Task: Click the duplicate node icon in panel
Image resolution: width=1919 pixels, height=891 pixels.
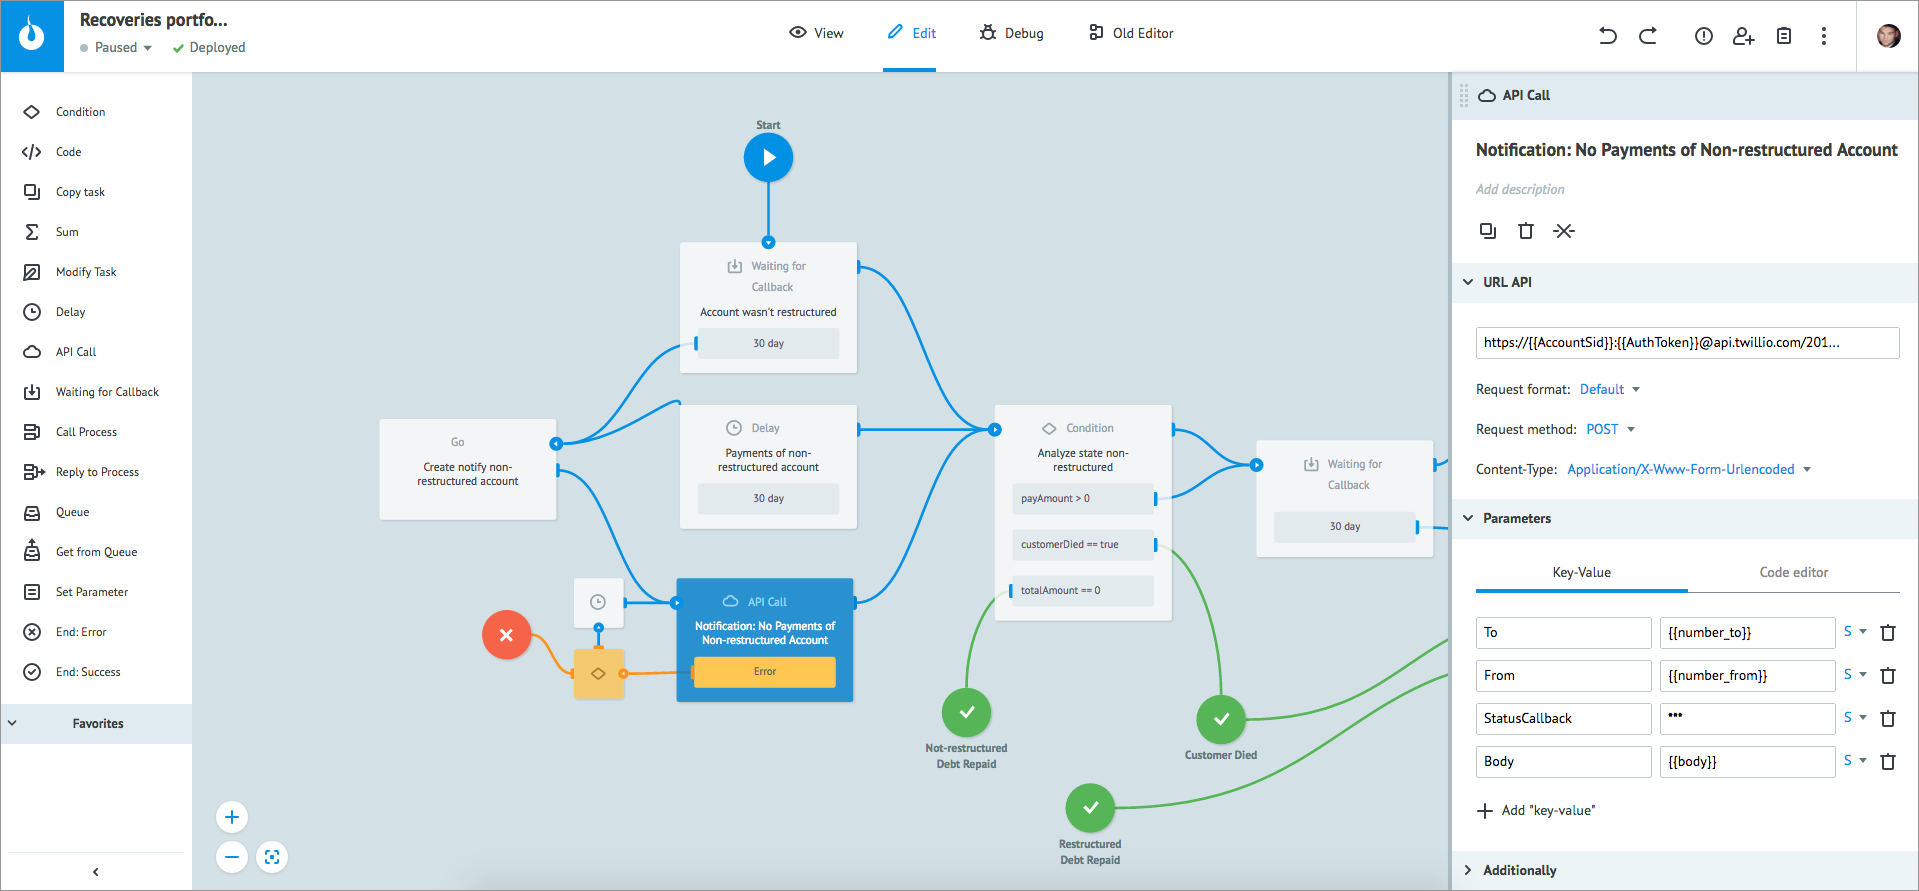Action: 1488,231
